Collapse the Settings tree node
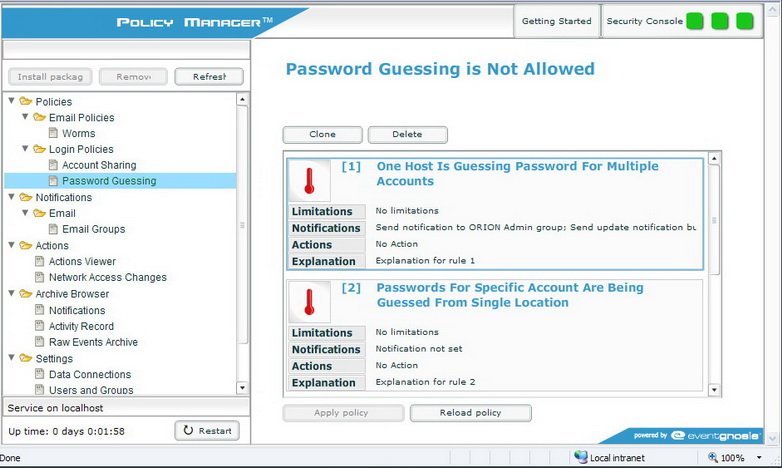Viewport: 782px width, 468px height. click(11, 357)
